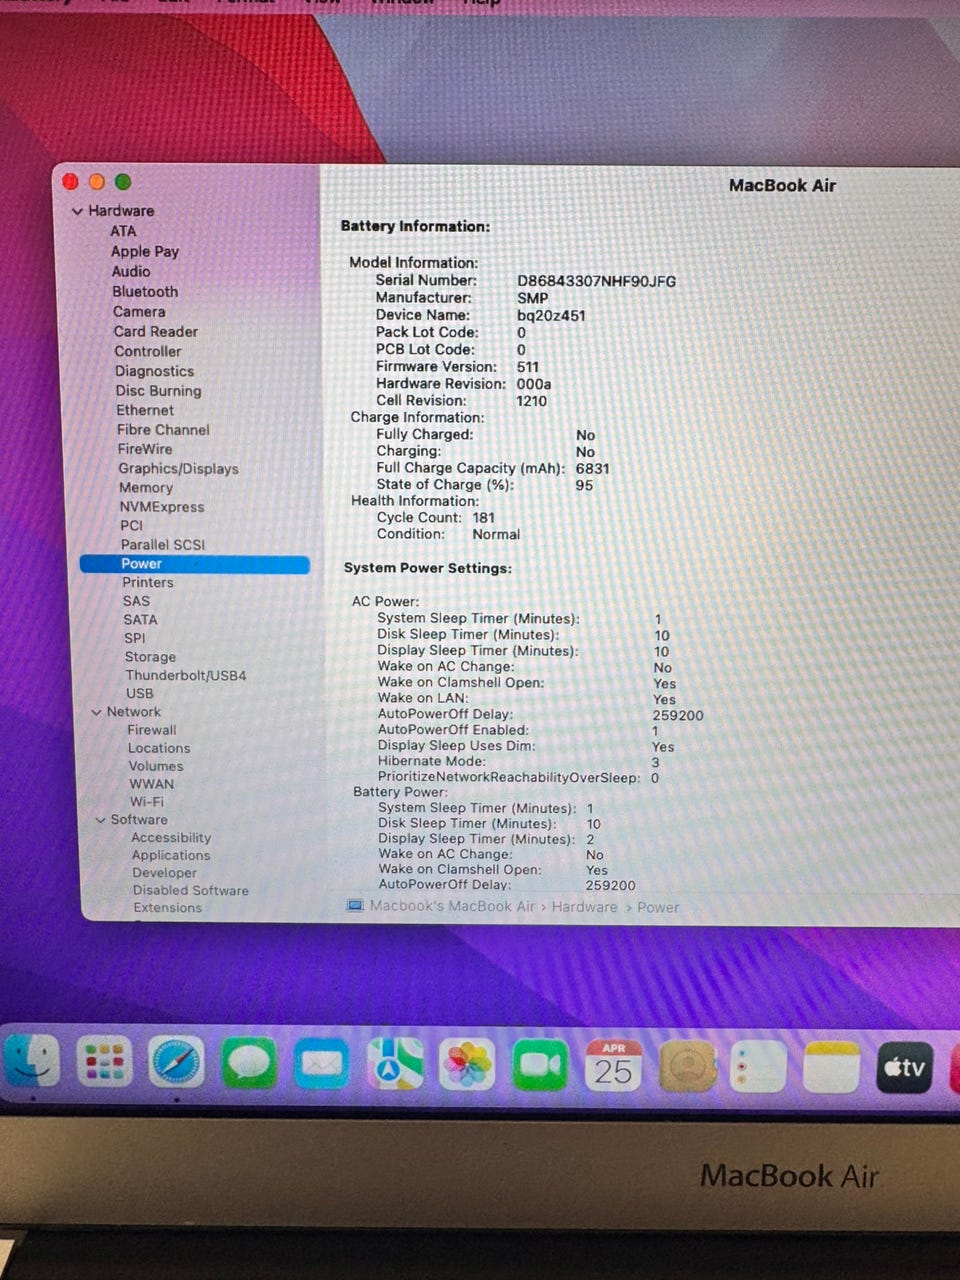The image size is (960, 1280).
Task: Open FireWire hardware info
Action: (145, 449)
